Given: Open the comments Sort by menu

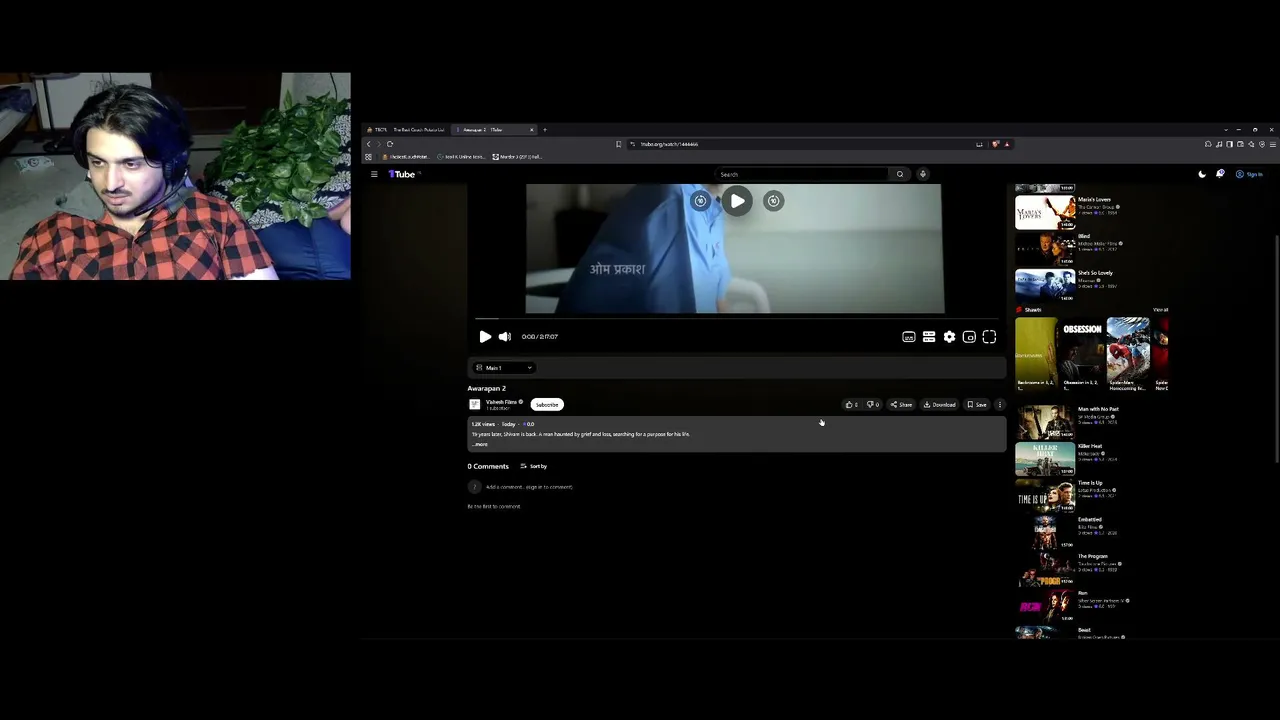Looking at the screenshot, I should [534, 466].
